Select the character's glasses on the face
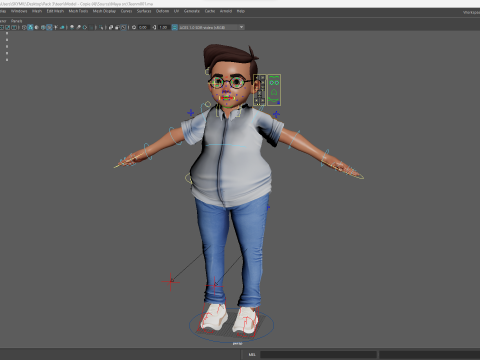Viewport: 480px width, 360px height. coord(229,82)
